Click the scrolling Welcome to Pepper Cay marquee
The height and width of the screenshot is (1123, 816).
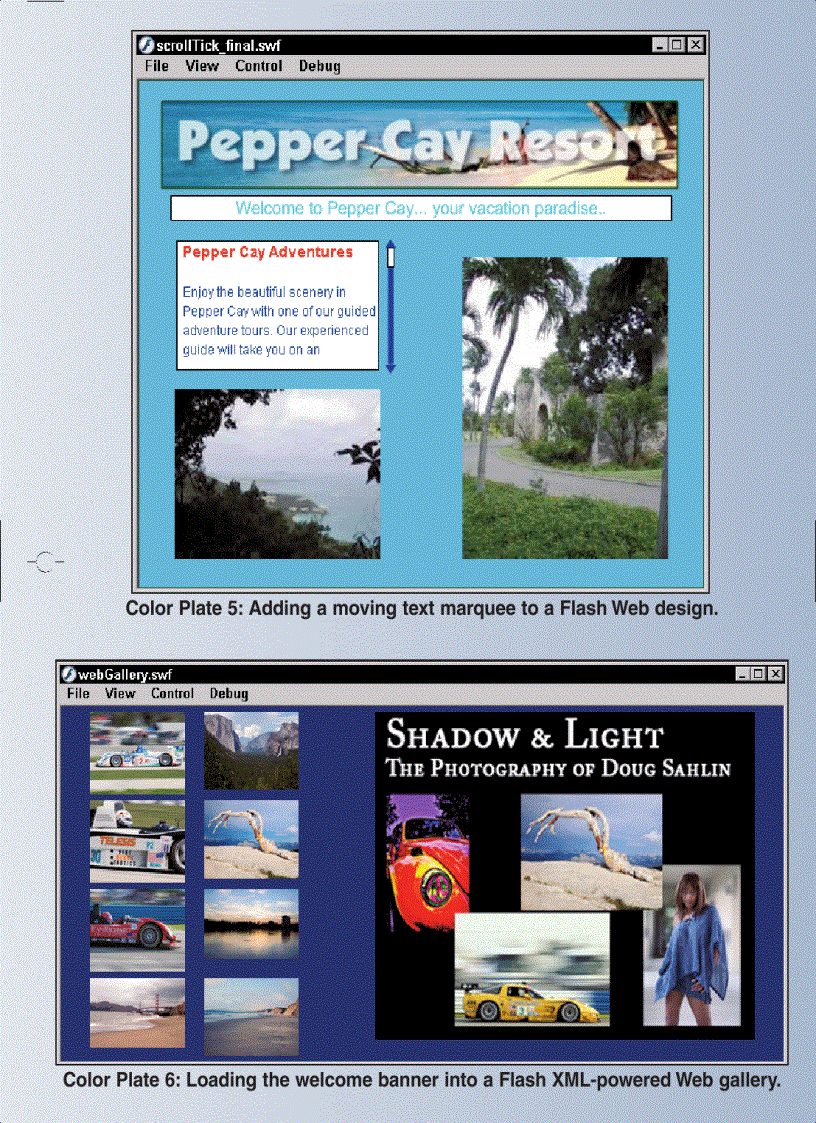(421, 208)
